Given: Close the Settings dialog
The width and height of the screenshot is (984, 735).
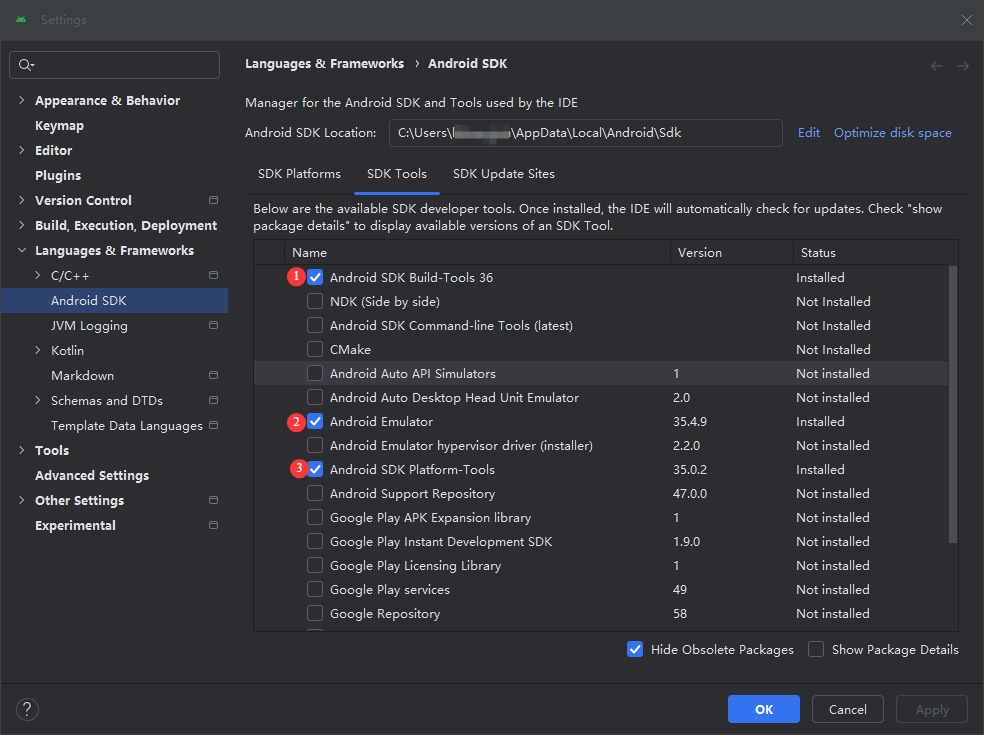Looking at the screenshot, I should coord(966,20).
